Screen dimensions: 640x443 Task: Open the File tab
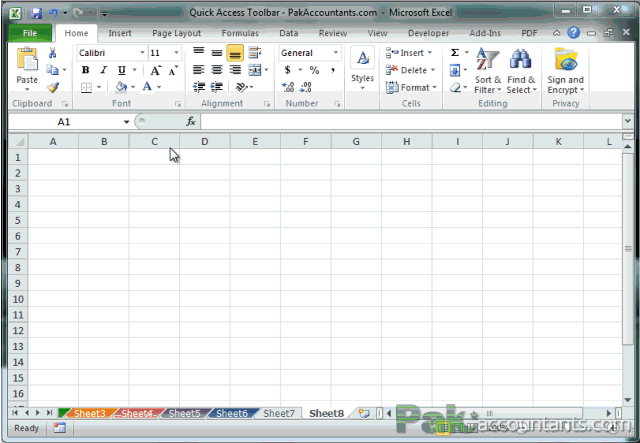[30, 33]
